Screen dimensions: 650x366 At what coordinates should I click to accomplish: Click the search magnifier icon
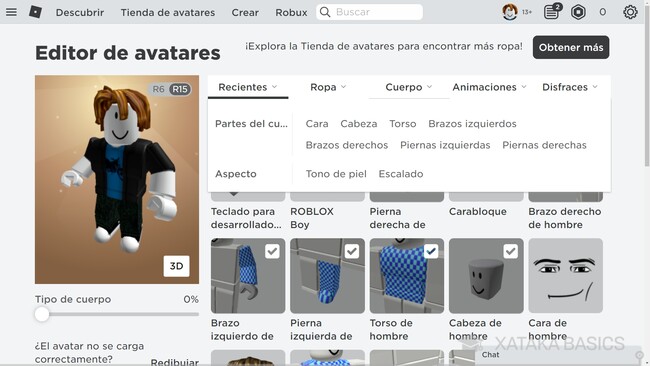click(x=325, y=12)
